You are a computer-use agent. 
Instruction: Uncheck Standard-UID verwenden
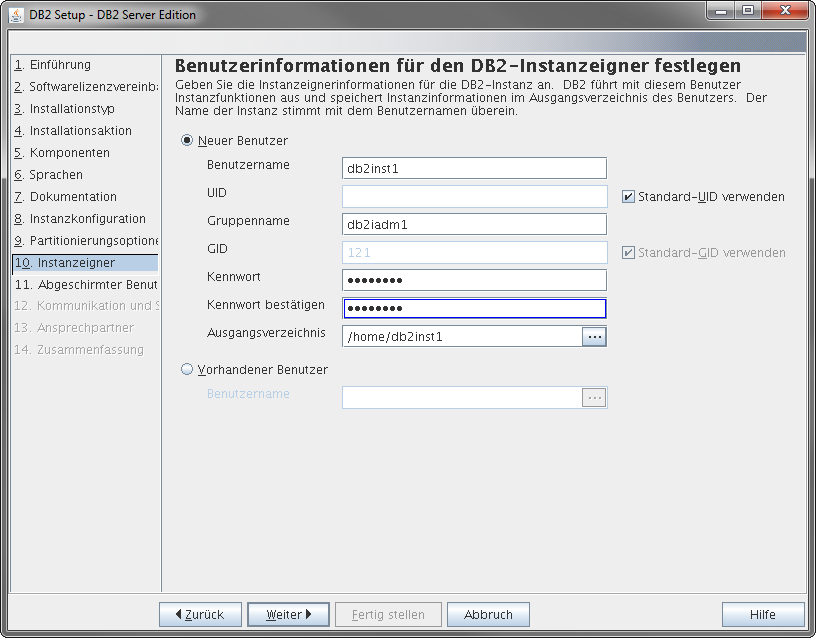click(628, 197)
